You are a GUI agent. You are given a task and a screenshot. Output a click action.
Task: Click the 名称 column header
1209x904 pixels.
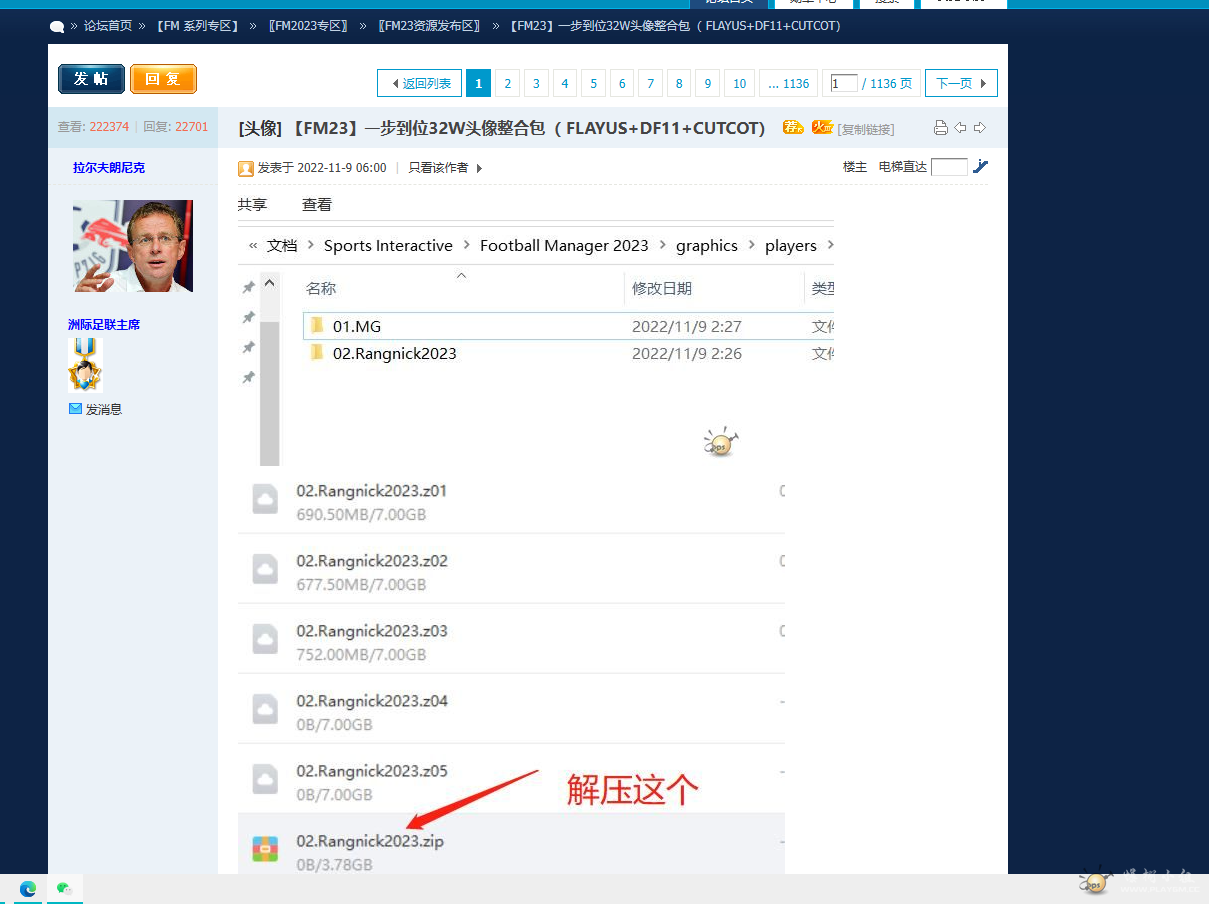click(x=321, y=288)
